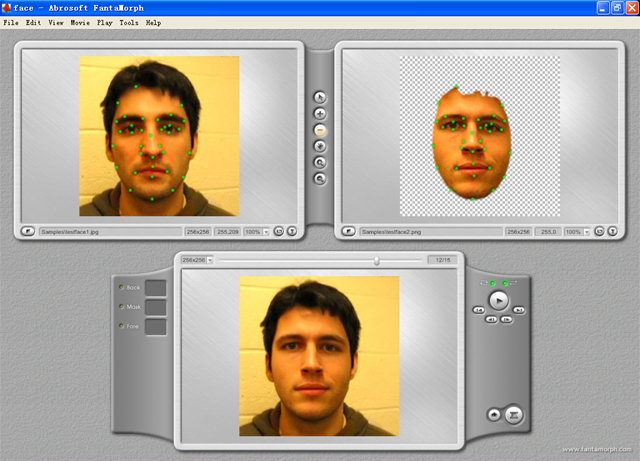Open the Tools menu
Screen dimensions: 640x461
[x=129, y=22]
